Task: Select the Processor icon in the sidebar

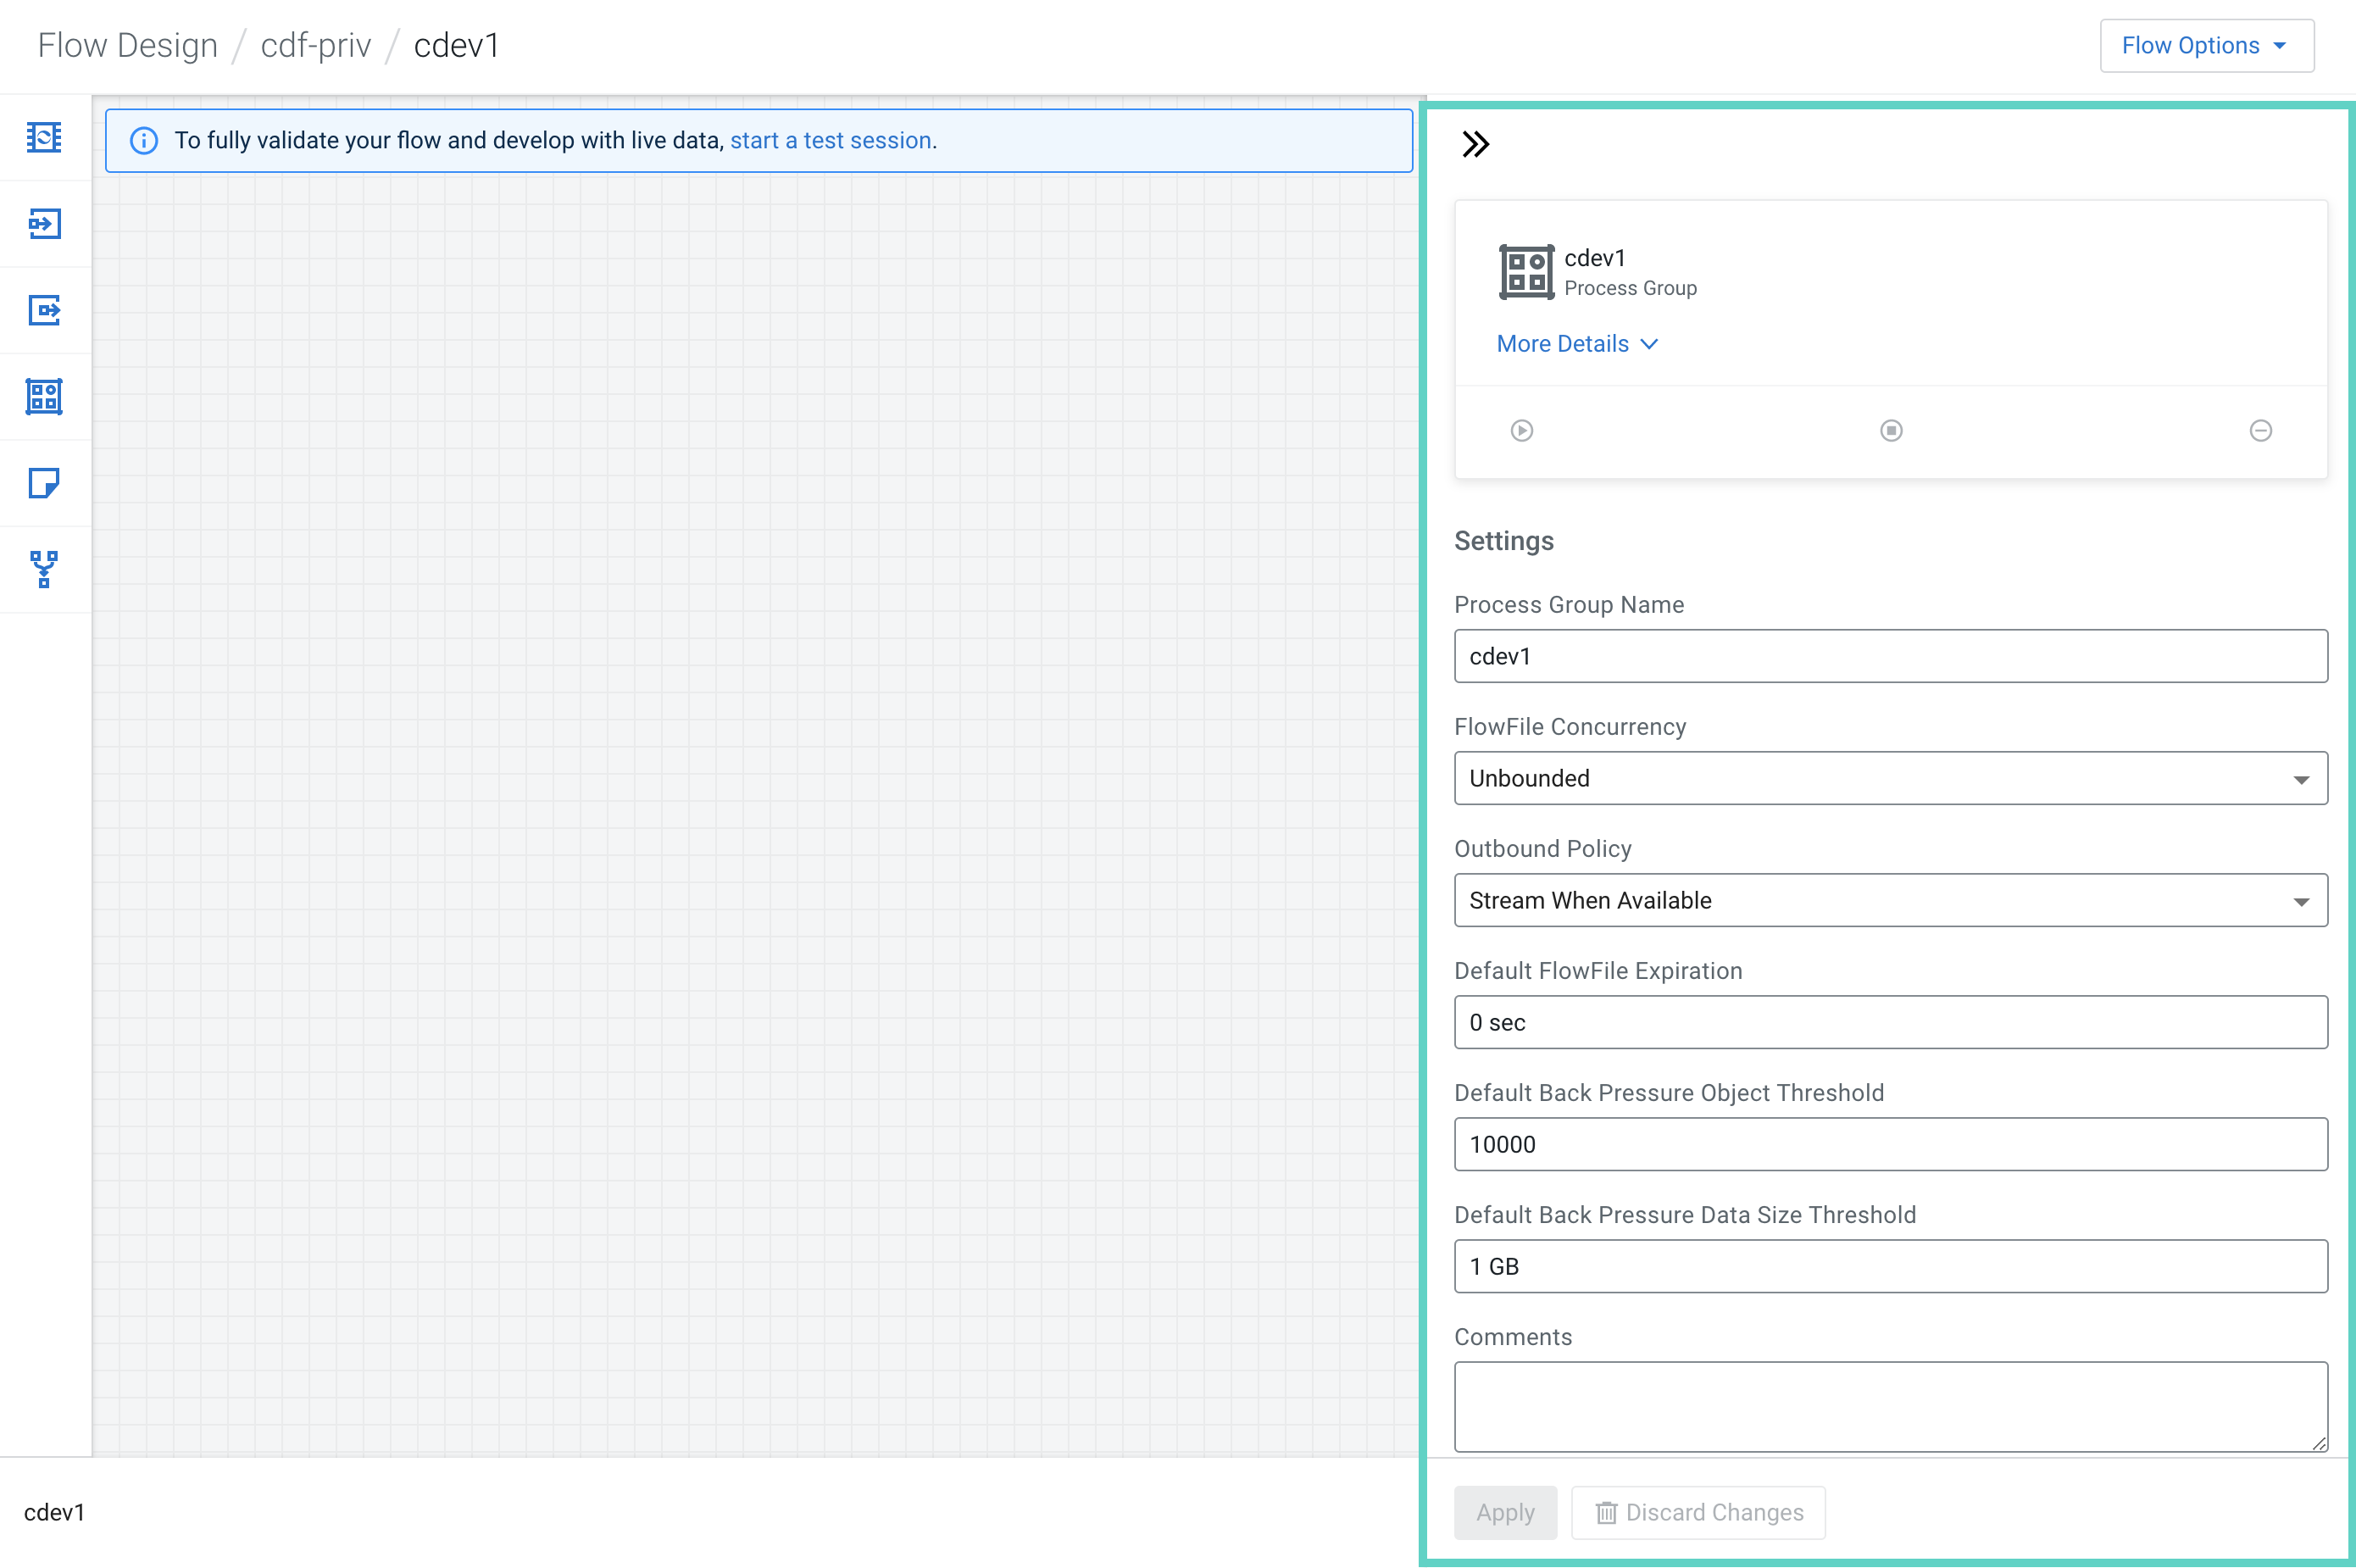Action: [x=44, y=137]
